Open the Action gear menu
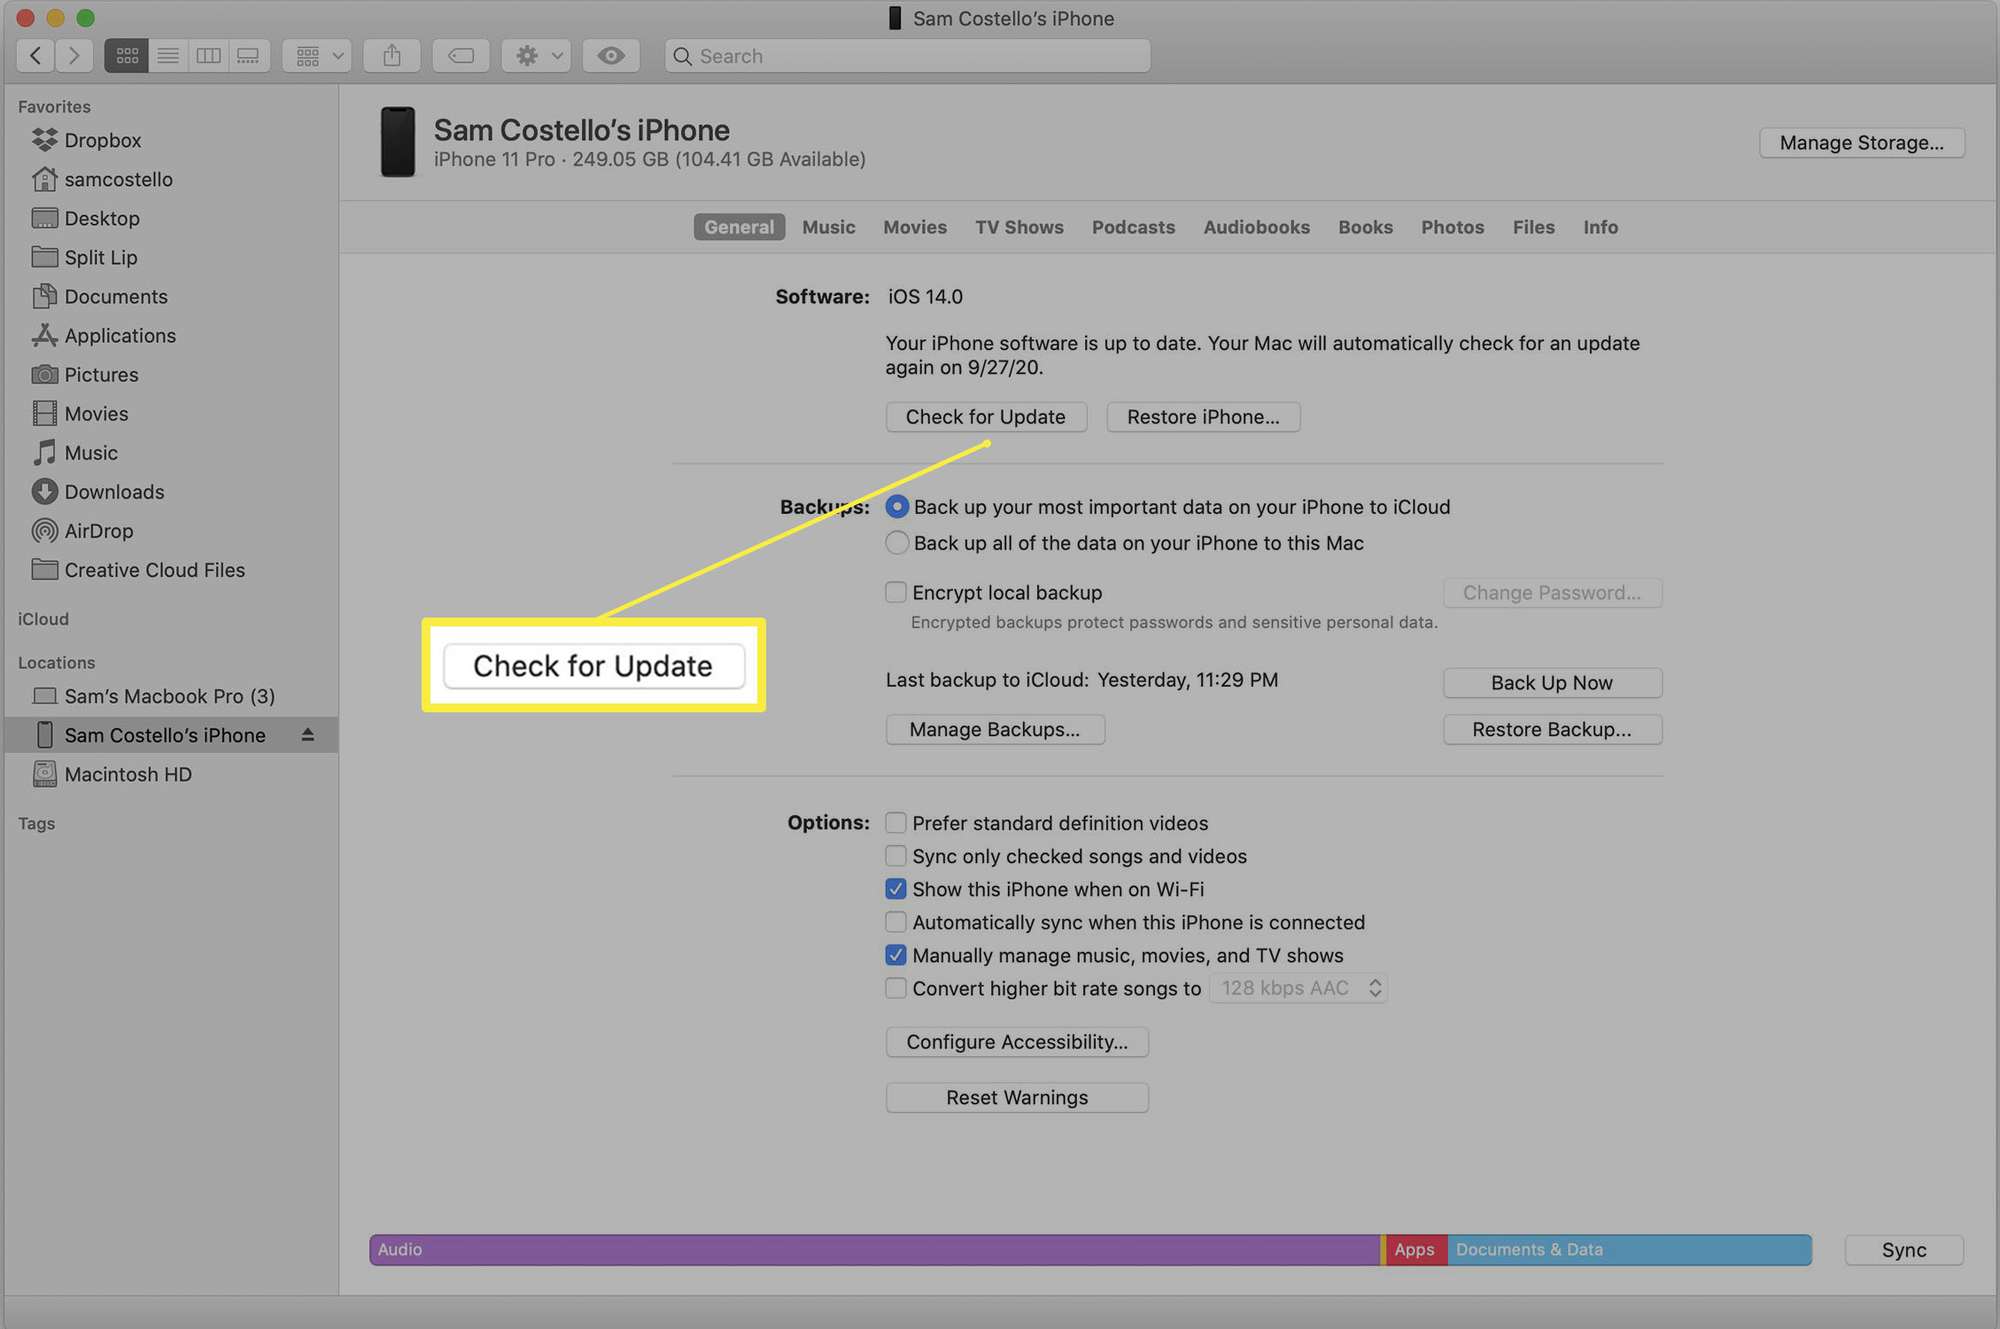Image resolution: width=2000 pixels, height=1329 pixels. pyautogui.click(x=538, y=56)
